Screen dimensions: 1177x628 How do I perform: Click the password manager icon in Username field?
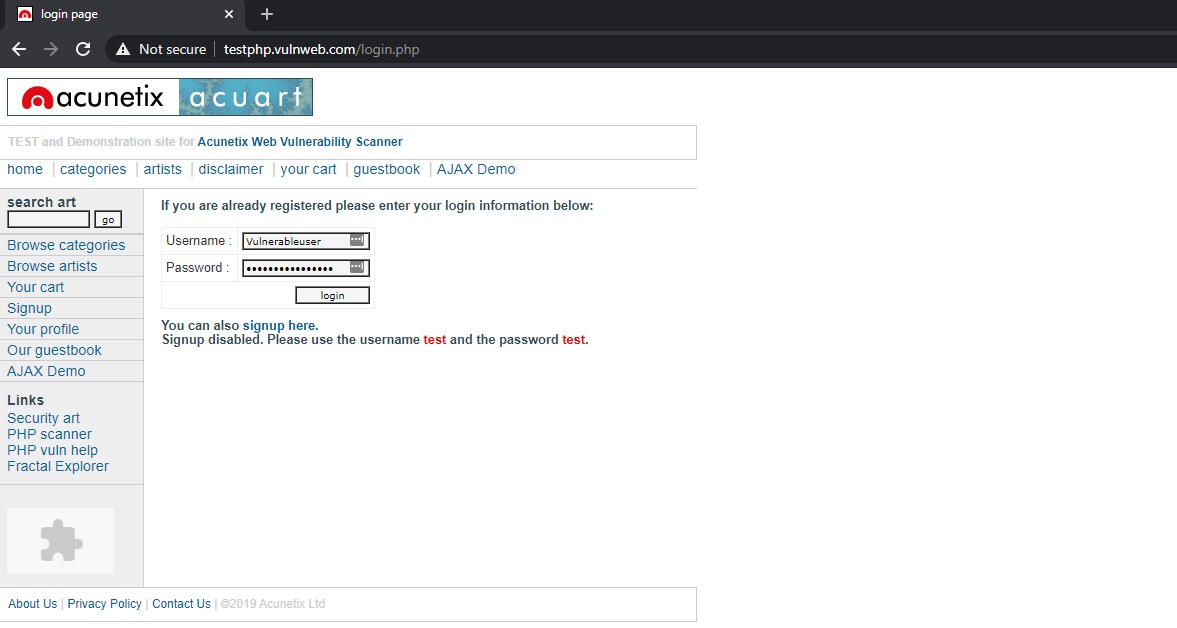(357, 240)
